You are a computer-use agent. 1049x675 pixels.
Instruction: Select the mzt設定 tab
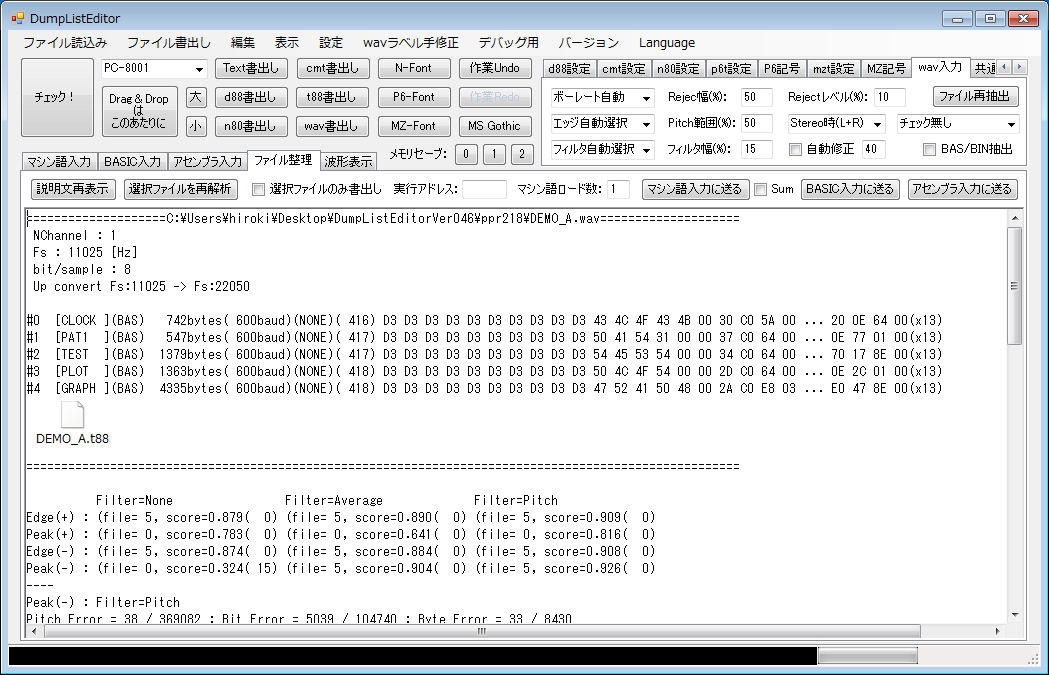pyautogui.click(x=834, y=69)
